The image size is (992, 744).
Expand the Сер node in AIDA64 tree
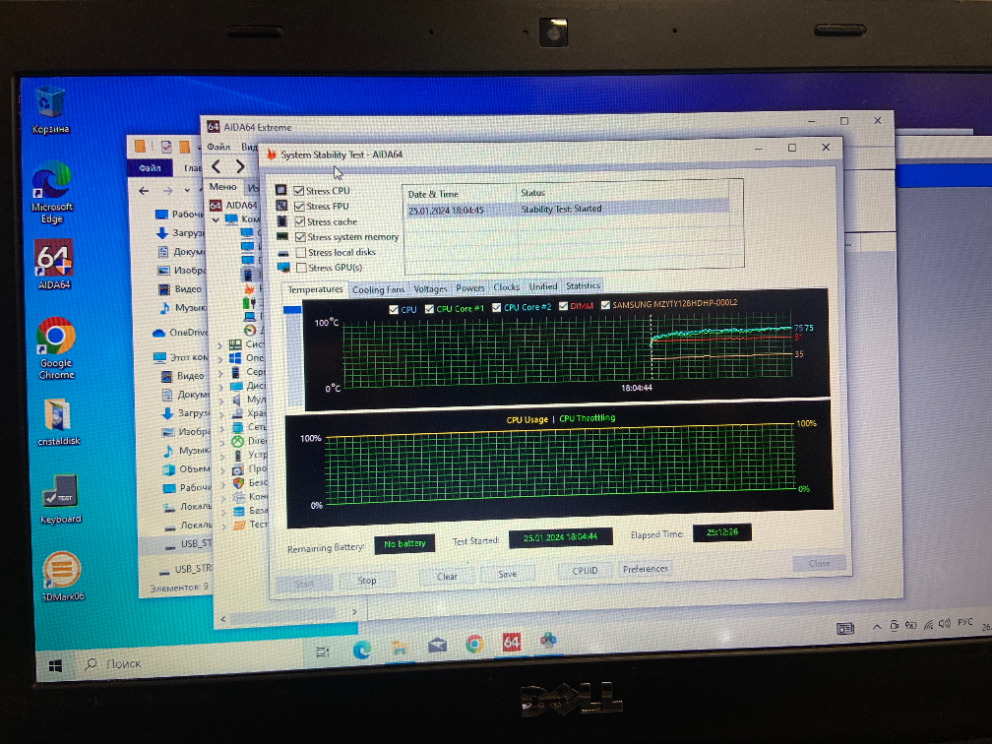(221, 373)
